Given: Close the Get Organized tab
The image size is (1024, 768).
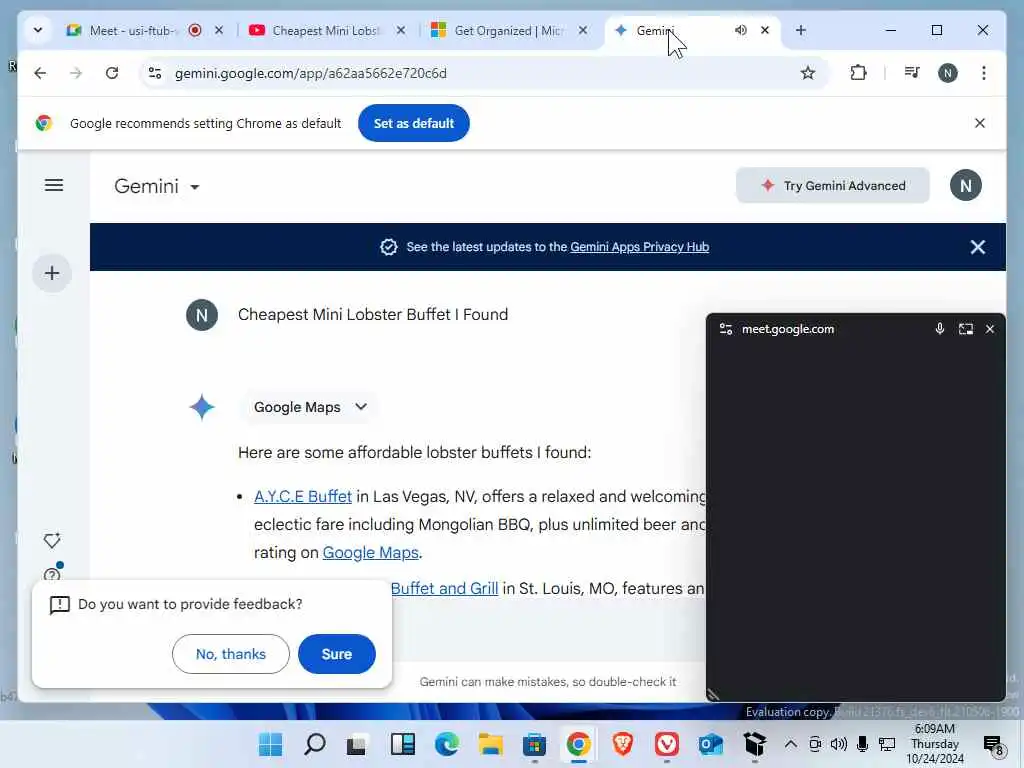Looking at the screenshot, I should coord(583,30).
